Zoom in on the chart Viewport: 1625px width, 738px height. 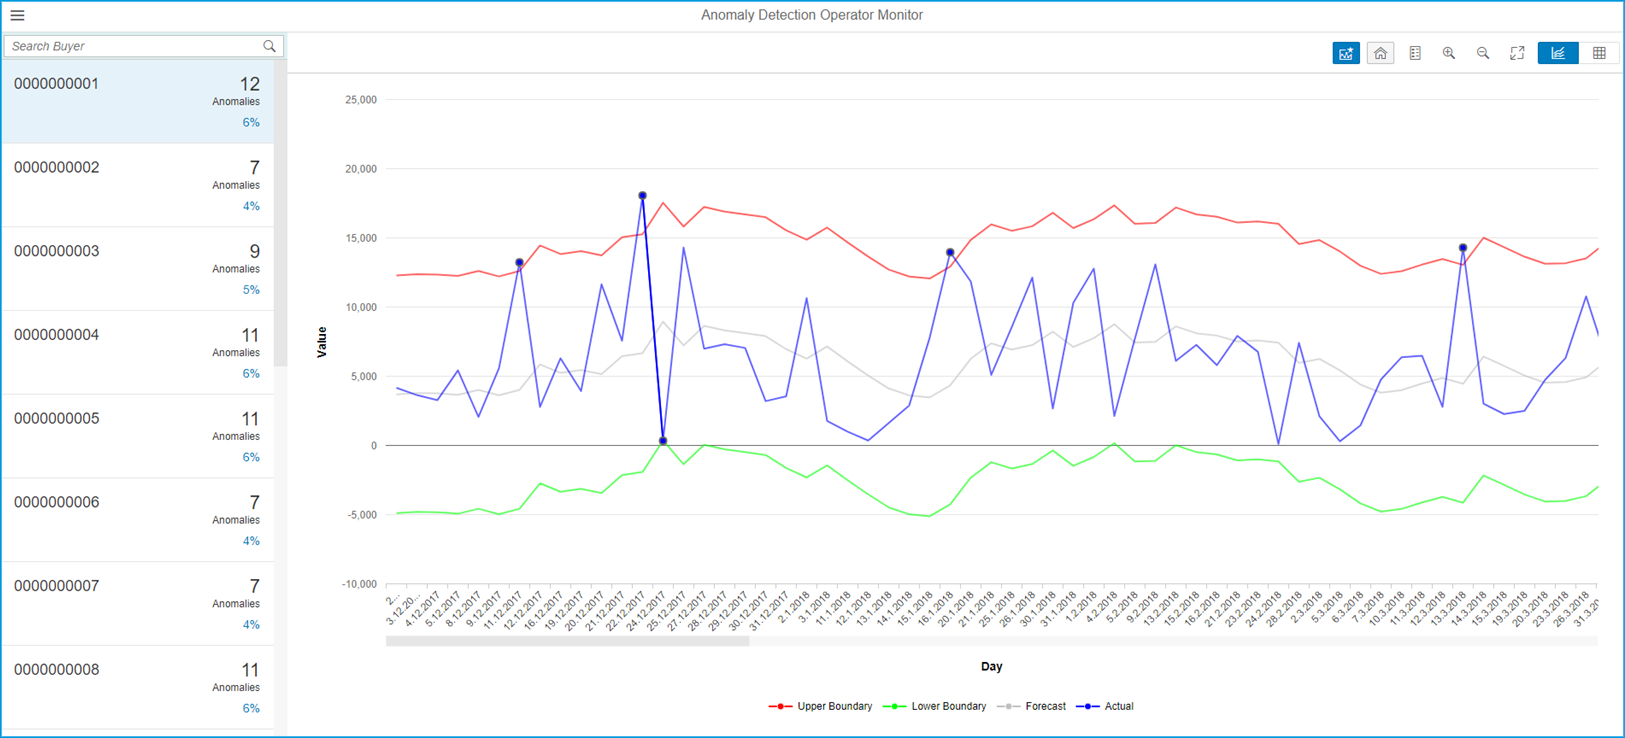point(1448,53)
